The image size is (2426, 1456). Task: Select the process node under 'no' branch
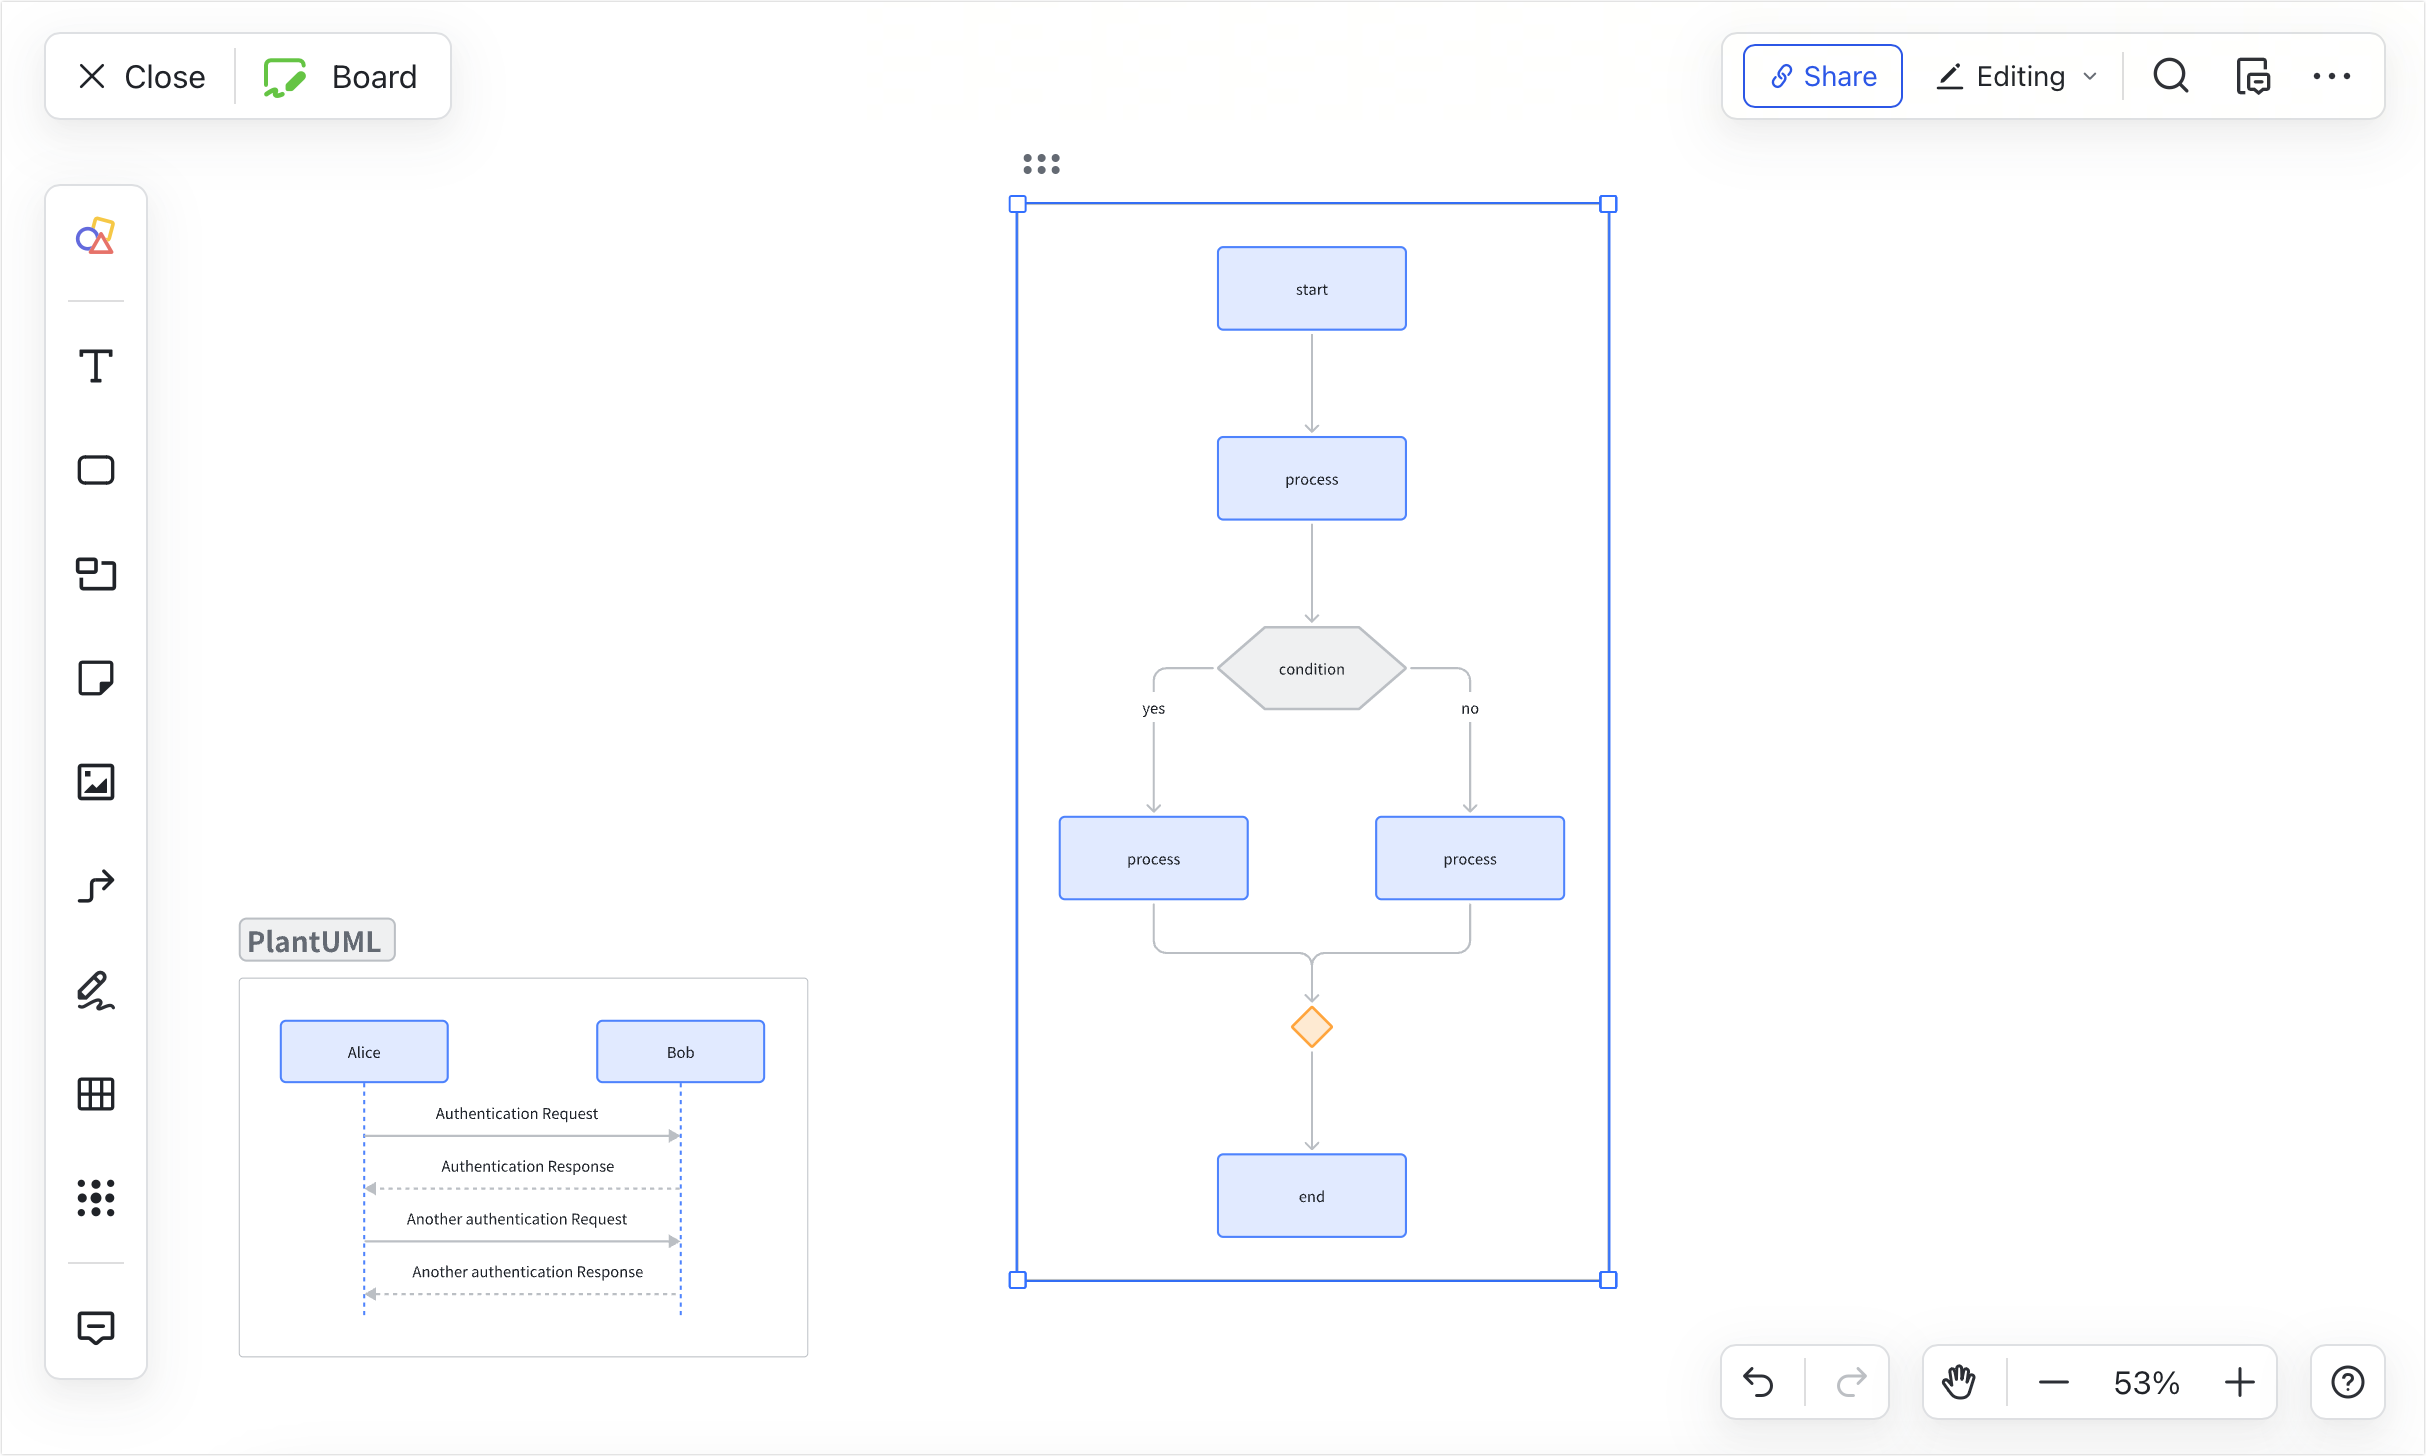pos(1470,858)
